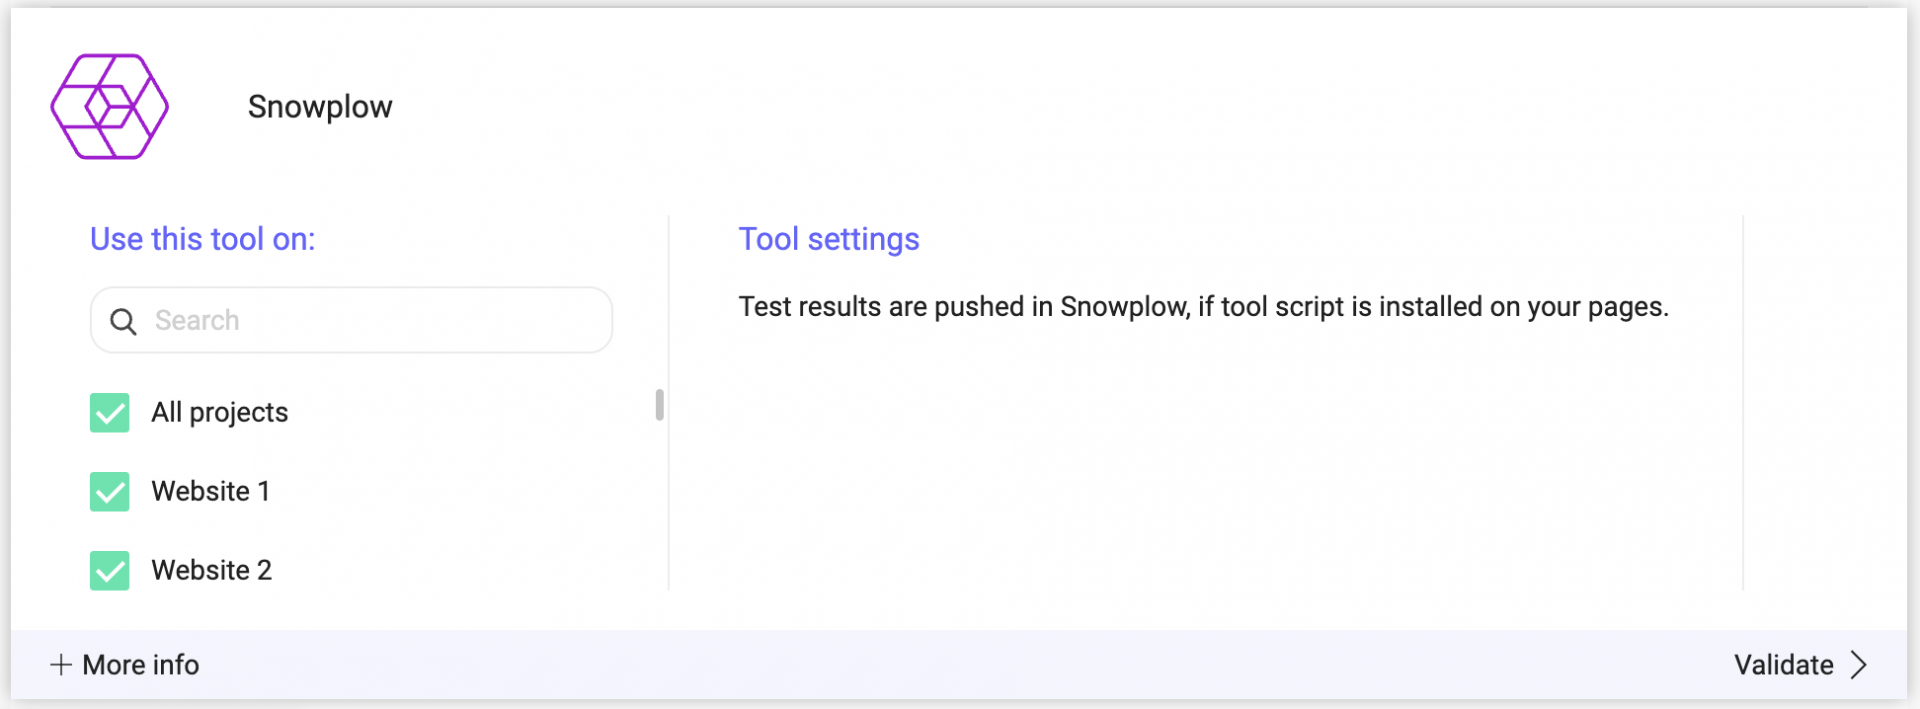Toggle the Website 2 checkbox
1920x709 pixels.
click(x=110, y=570)
